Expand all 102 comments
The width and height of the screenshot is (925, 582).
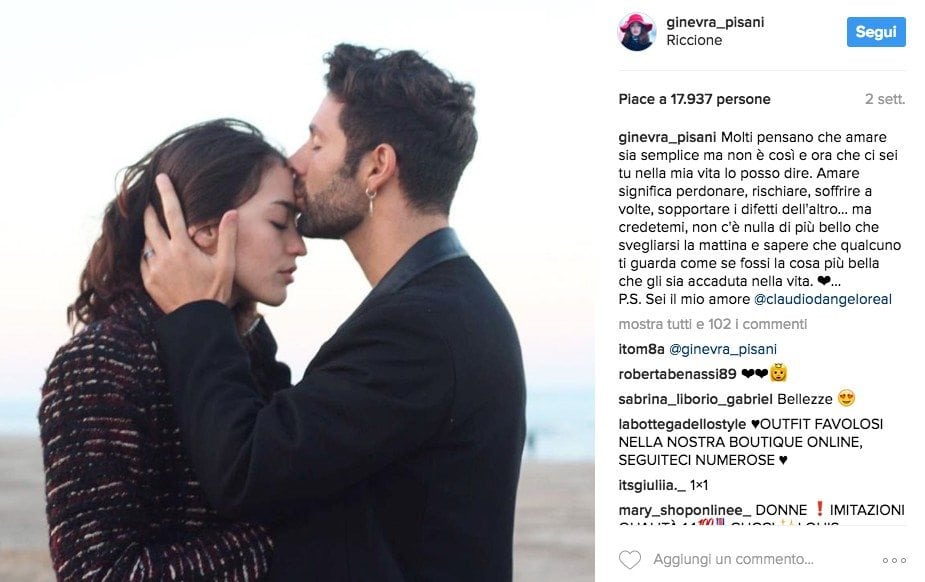click(x=713, y=324)
